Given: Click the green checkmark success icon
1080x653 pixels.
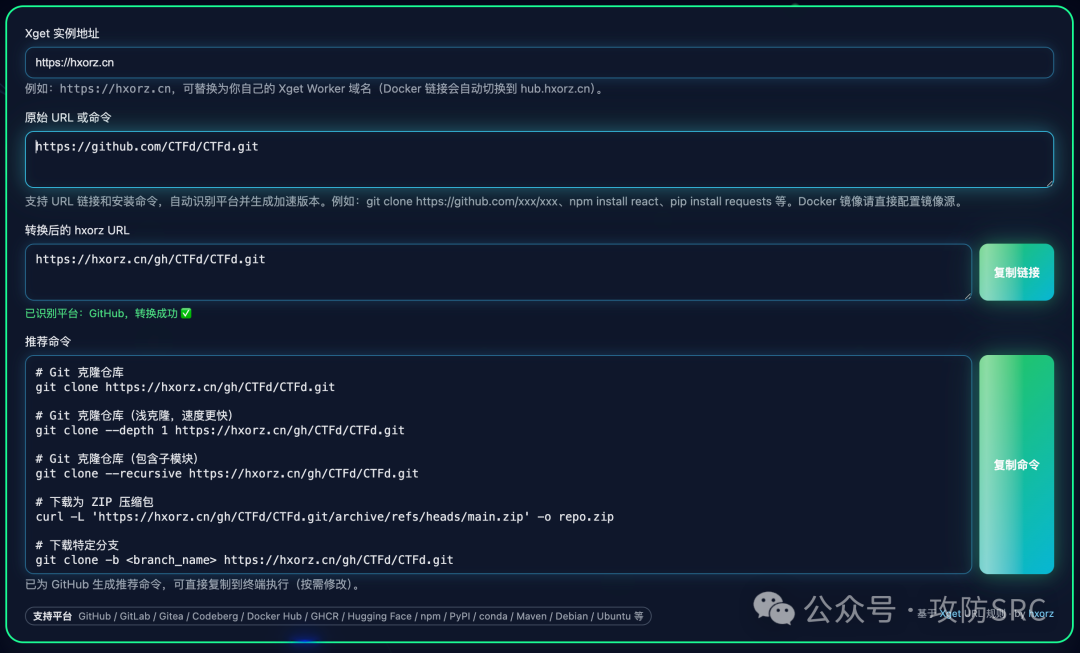Looking at the screenshot, I should (186, 313).
